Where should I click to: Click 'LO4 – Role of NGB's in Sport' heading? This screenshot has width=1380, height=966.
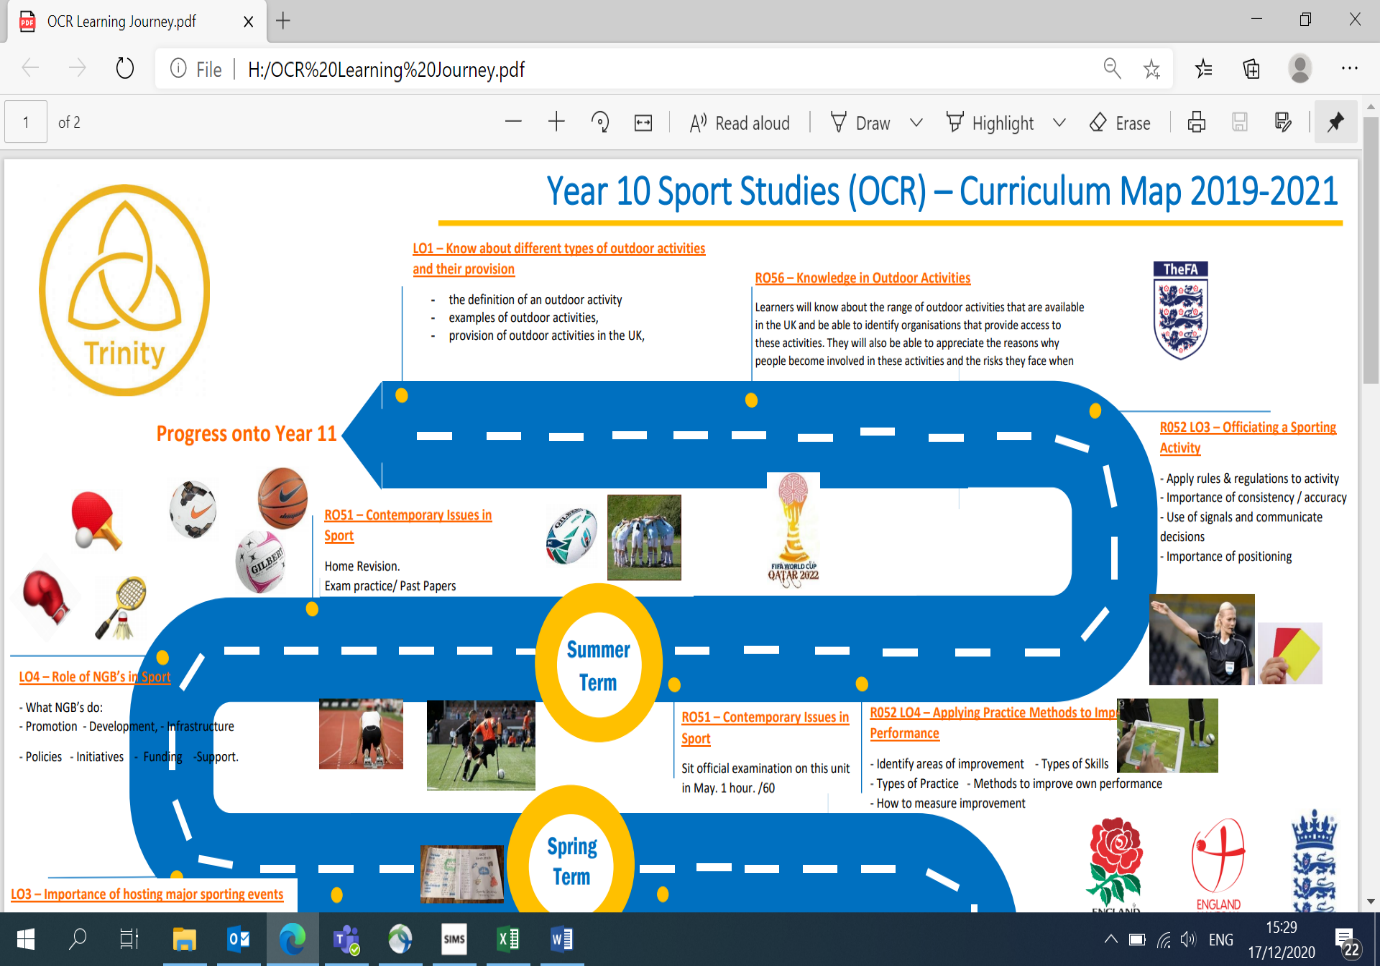95,677
